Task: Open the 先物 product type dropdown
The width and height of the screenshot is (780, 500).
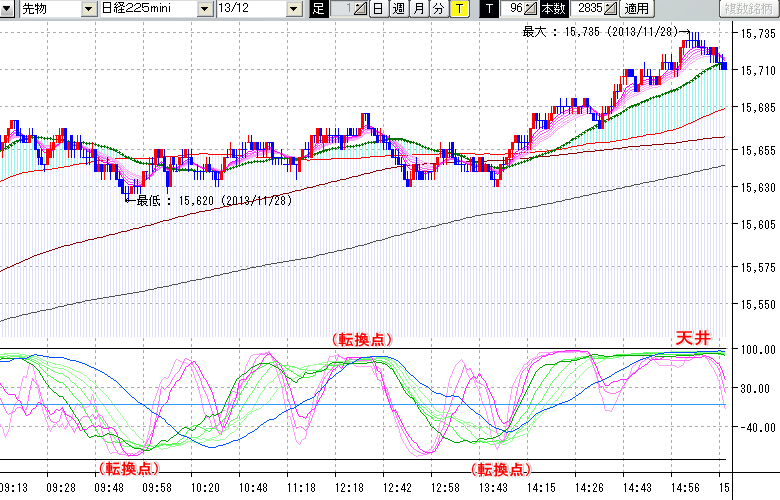Action: [89, 8]
